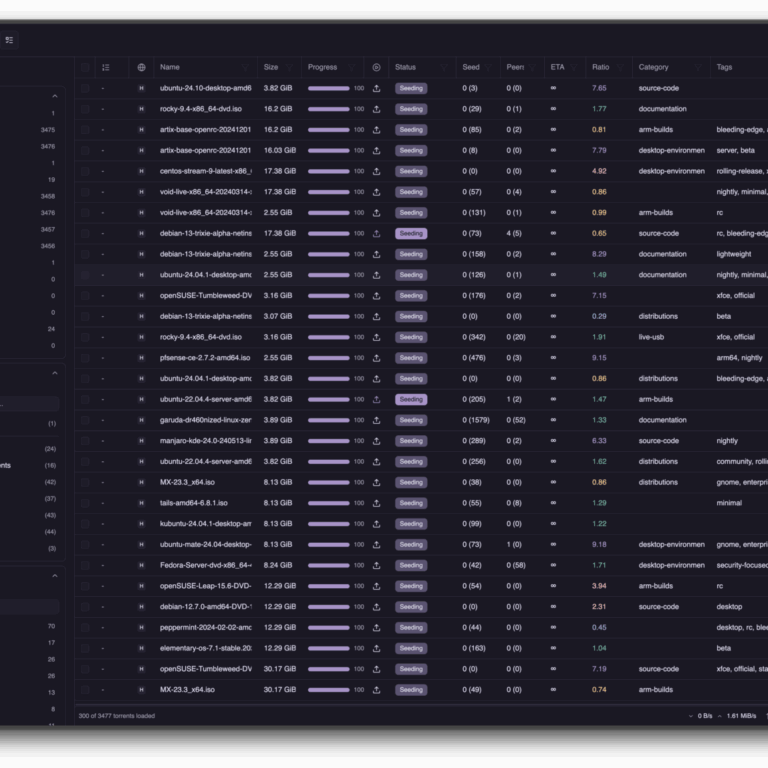Click 'live-usb' category cell

pos(651,337)
